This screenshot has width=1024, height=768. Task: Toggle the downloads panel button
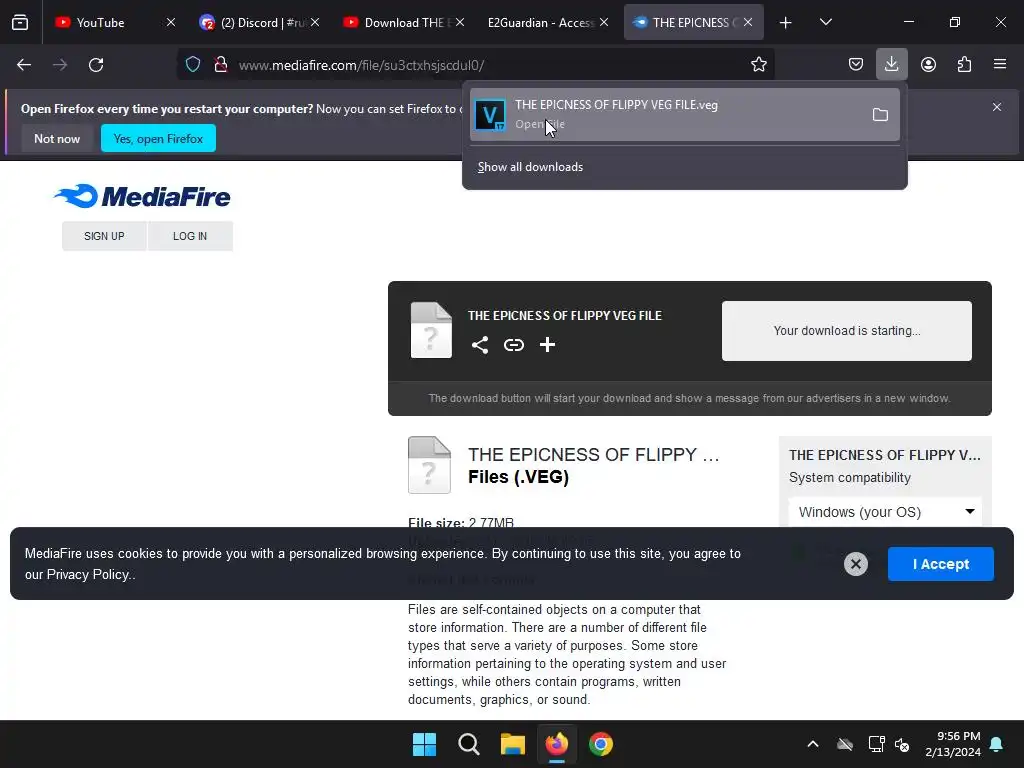(891, 65)
